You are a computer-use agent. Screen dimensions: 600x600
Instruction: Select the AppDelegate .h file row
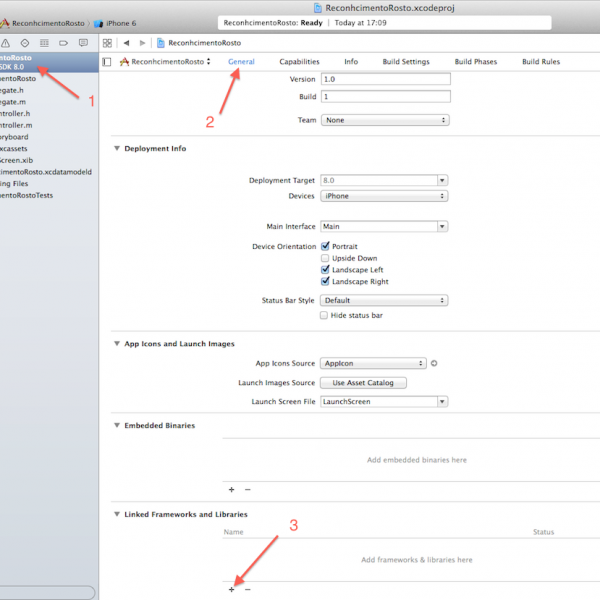click(x=49, y=90)
